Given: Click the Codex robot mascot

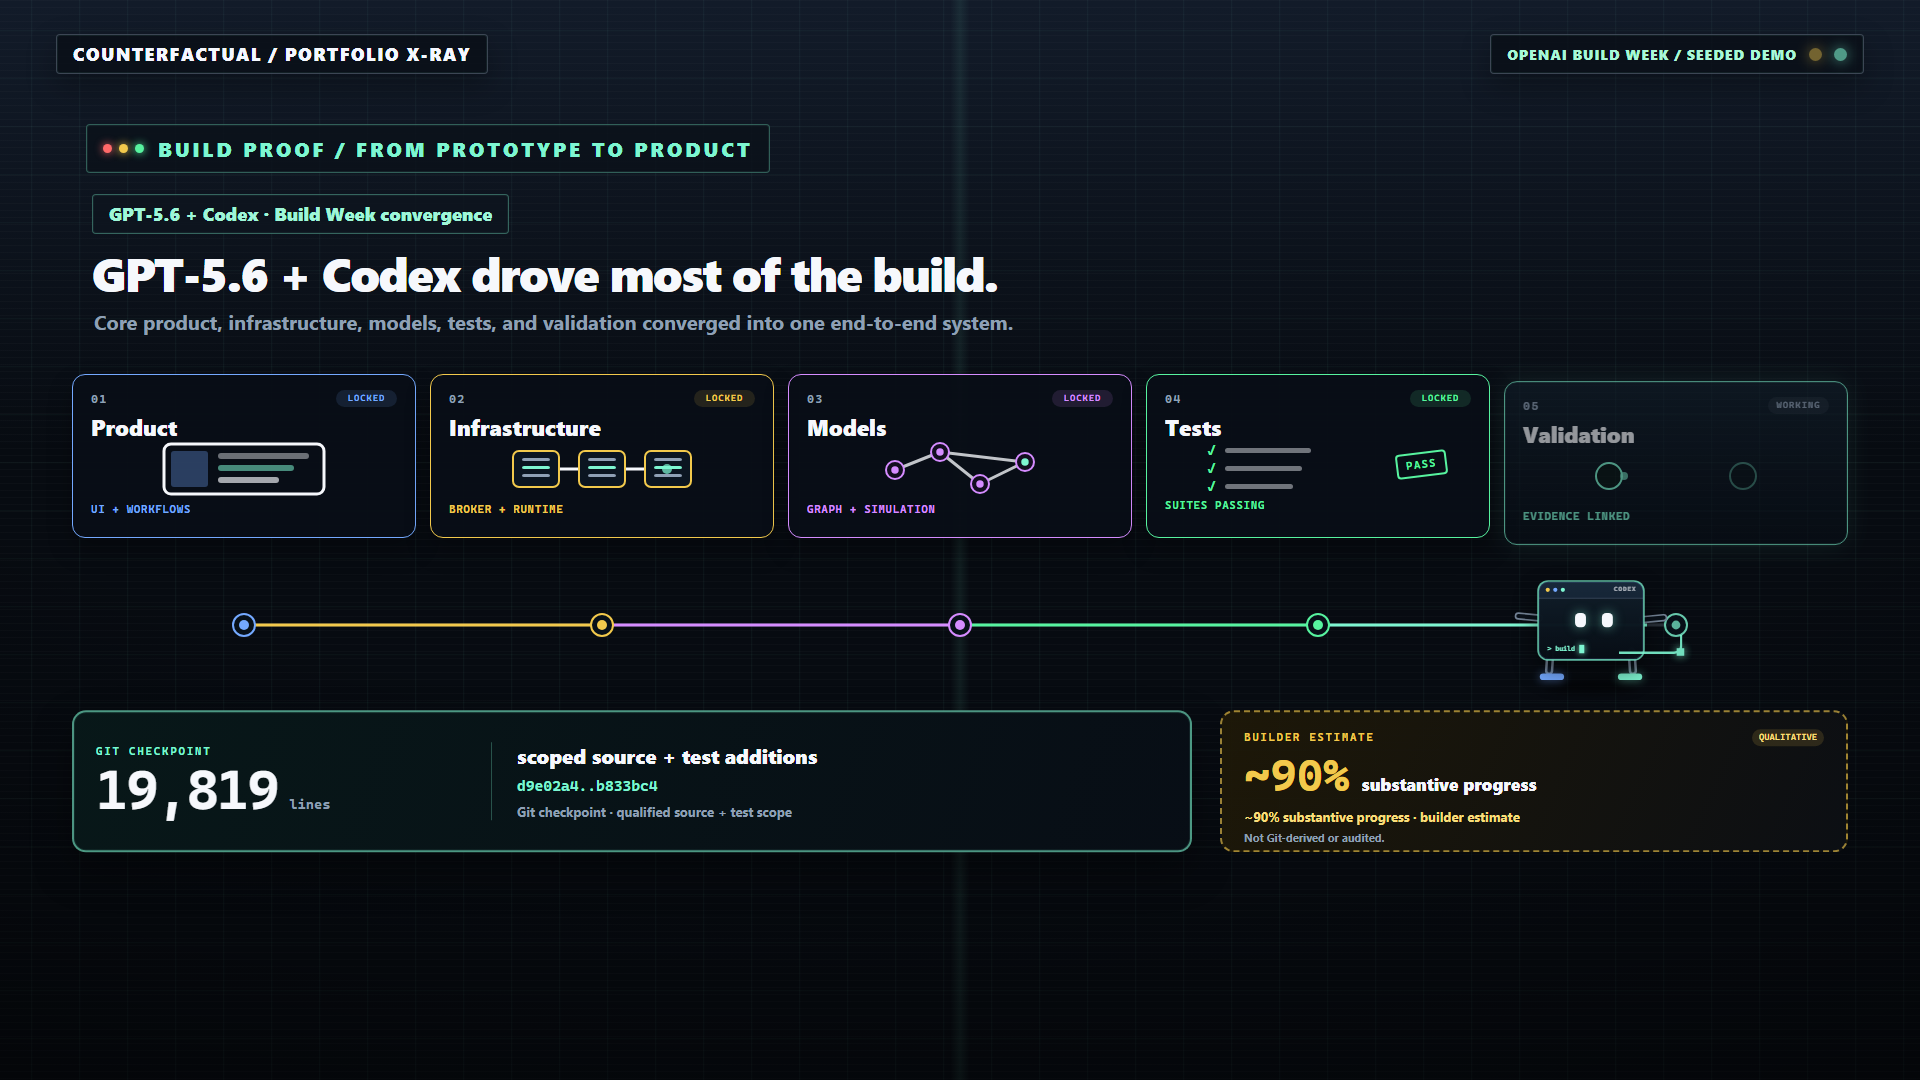Looking at the screenshot, I should (1592, 631).
